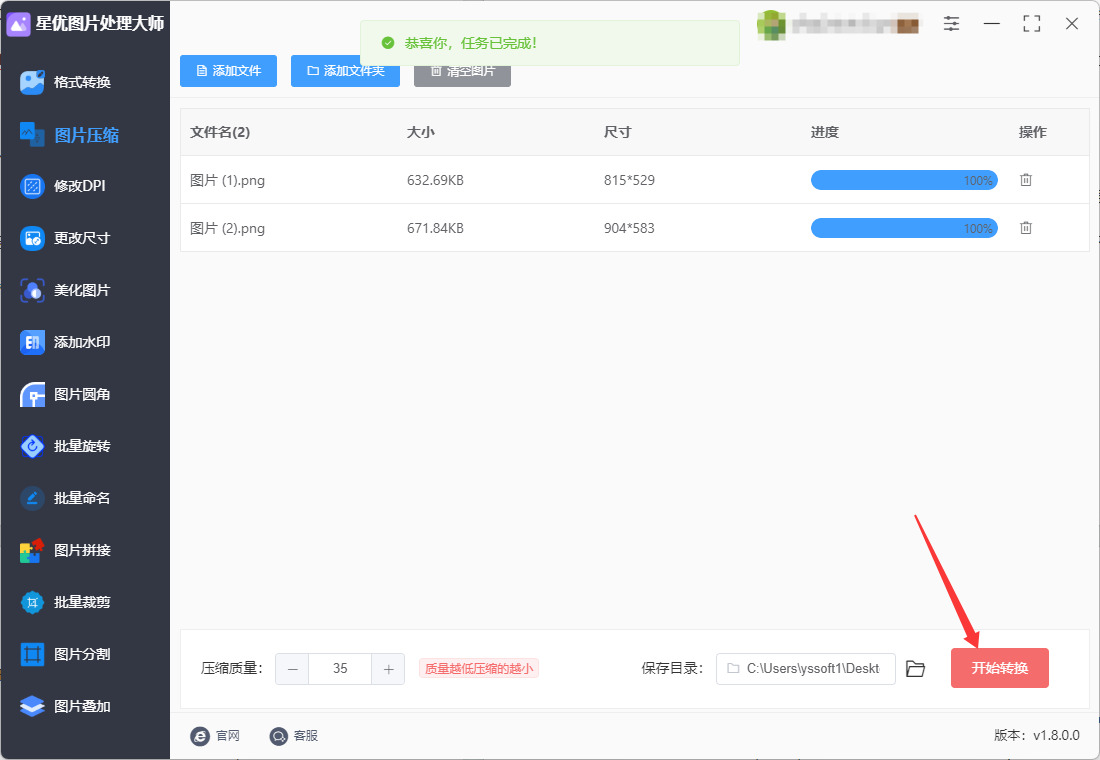Image resolution: width=1100 pixels, height=760 pixels.
Task: Click the 质量越低压缩的越小 hint label
Action: (479, 669)
